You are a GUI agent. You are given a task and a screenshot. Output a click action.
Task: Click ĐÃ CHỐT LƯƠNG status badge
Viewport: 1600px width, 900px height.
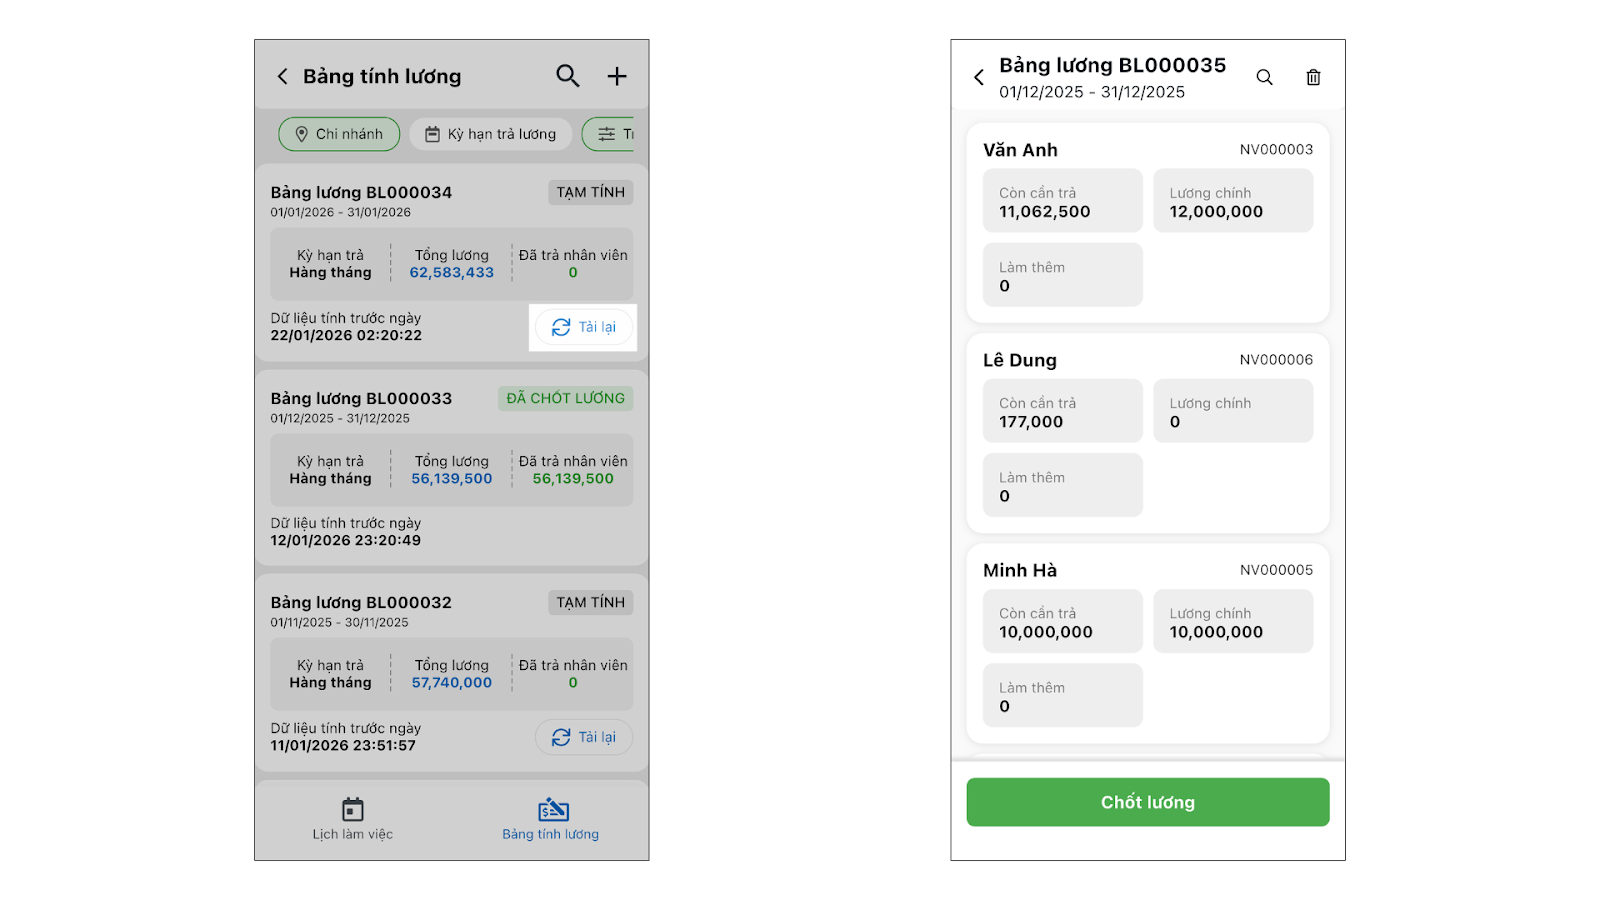(565, 398)
